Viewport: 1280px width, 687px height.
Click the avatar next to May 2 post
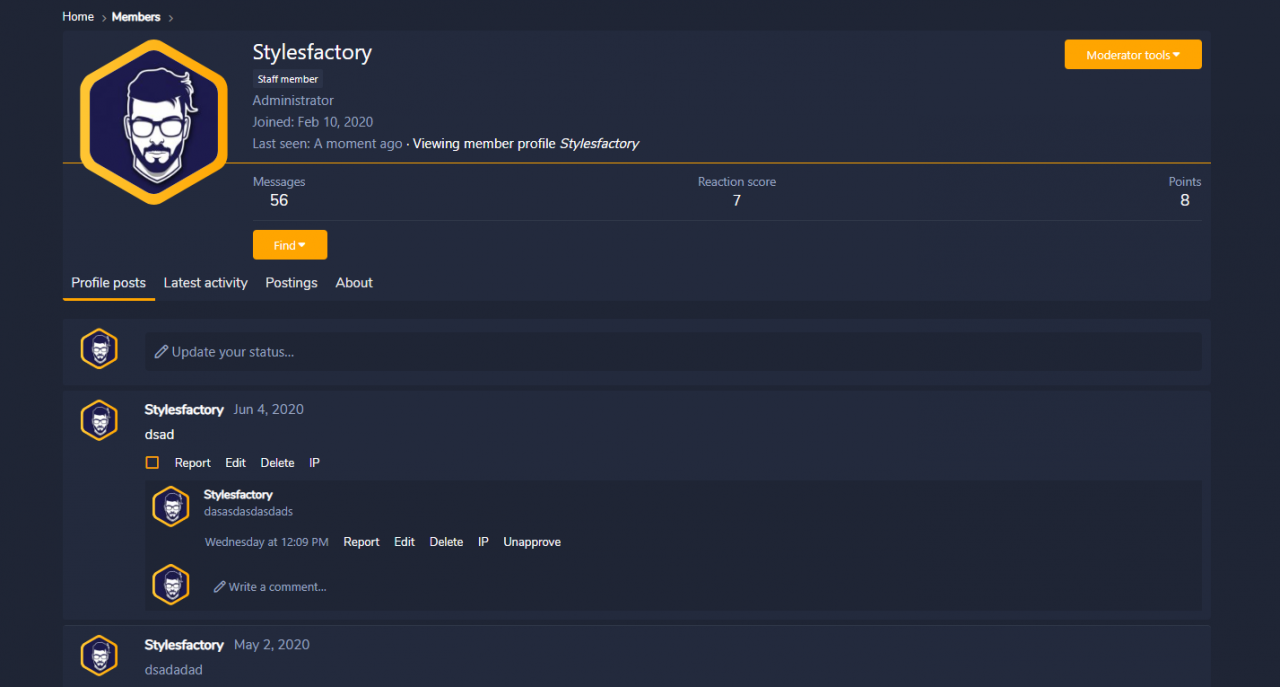coord(99,655)
